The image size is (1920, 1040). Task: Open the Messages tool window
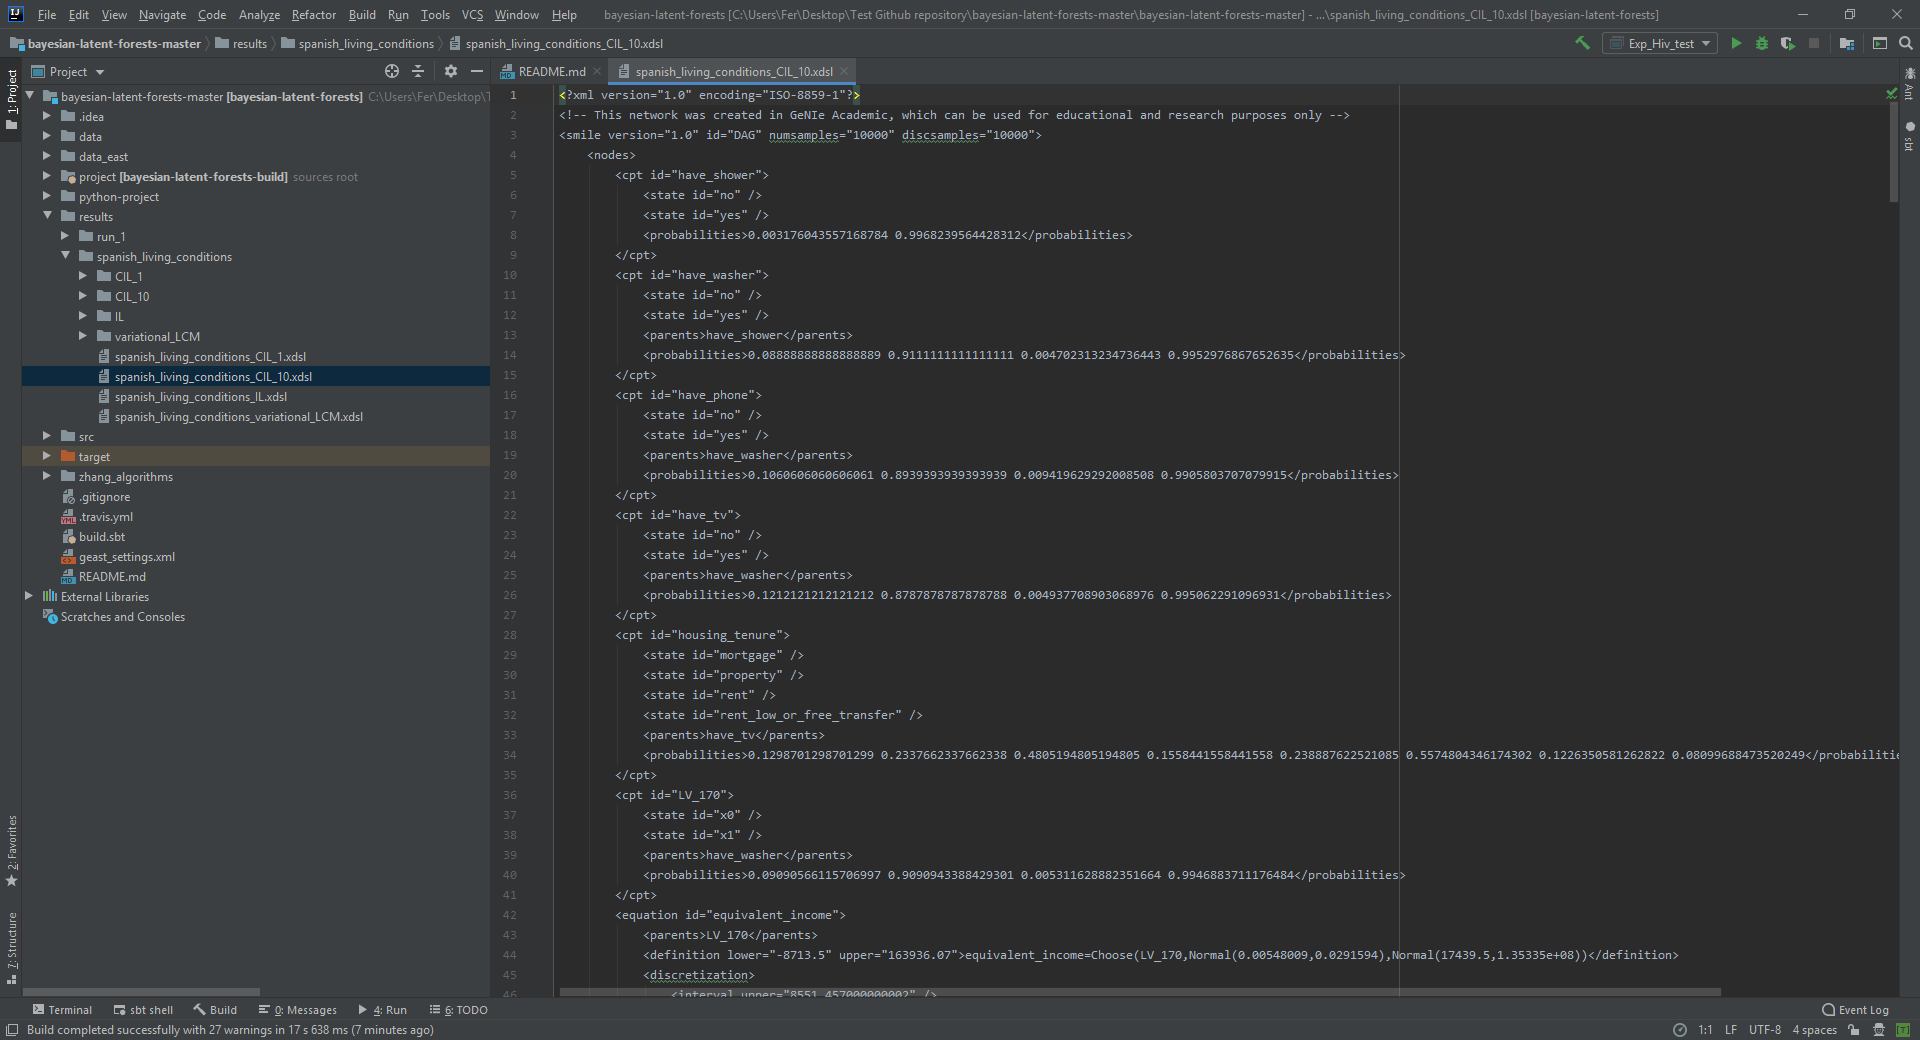coord(298,1010)
